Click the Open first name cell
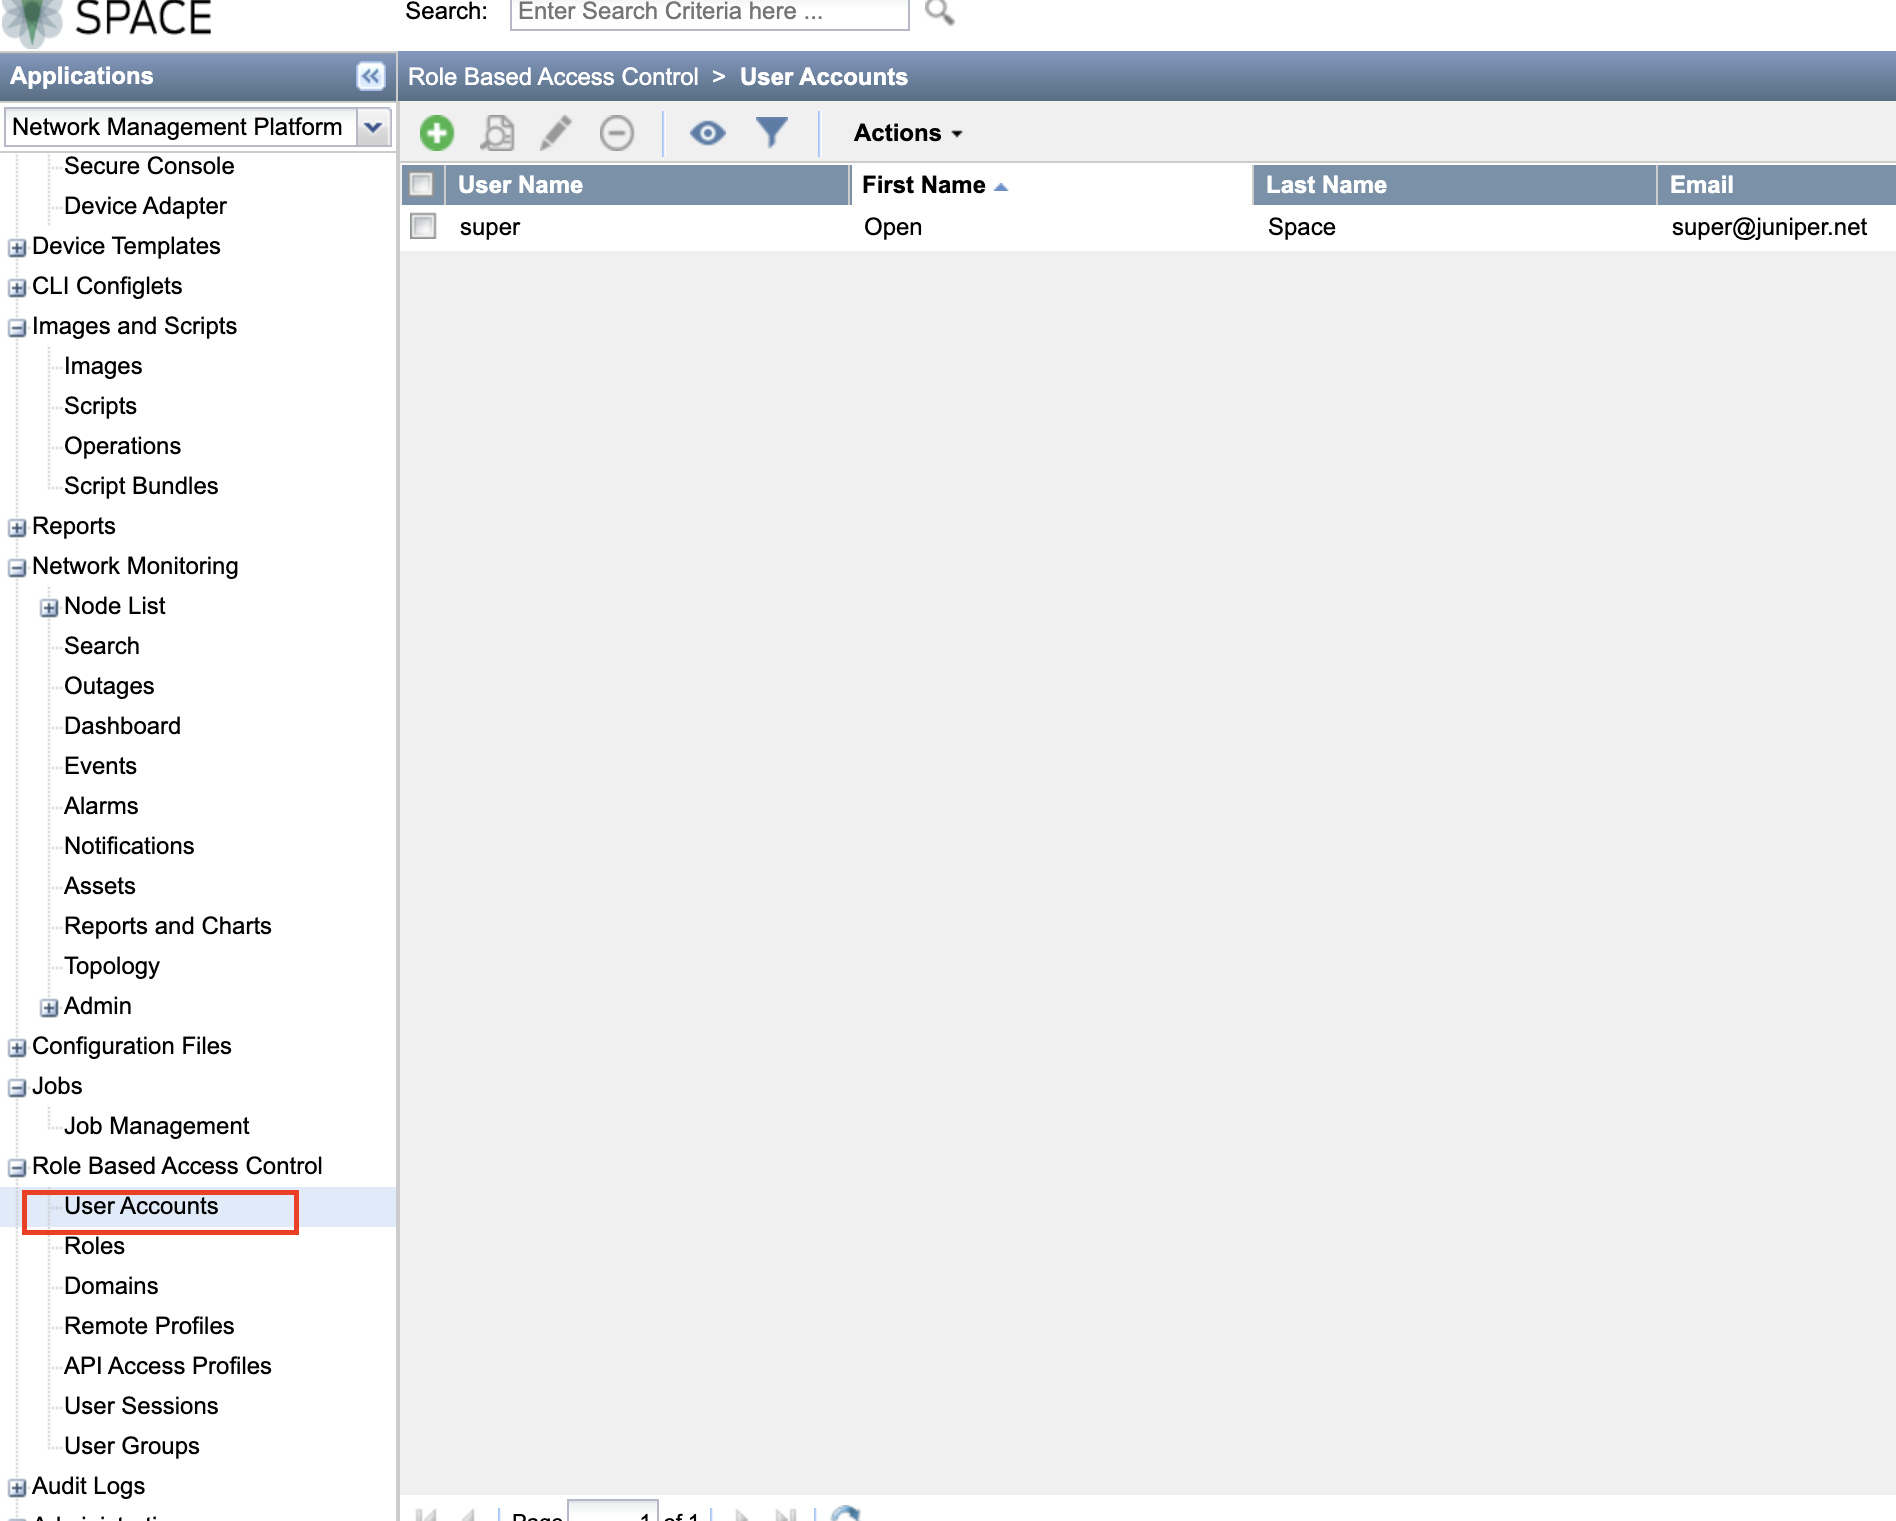1896x1521 pixels. coord(893,227)
